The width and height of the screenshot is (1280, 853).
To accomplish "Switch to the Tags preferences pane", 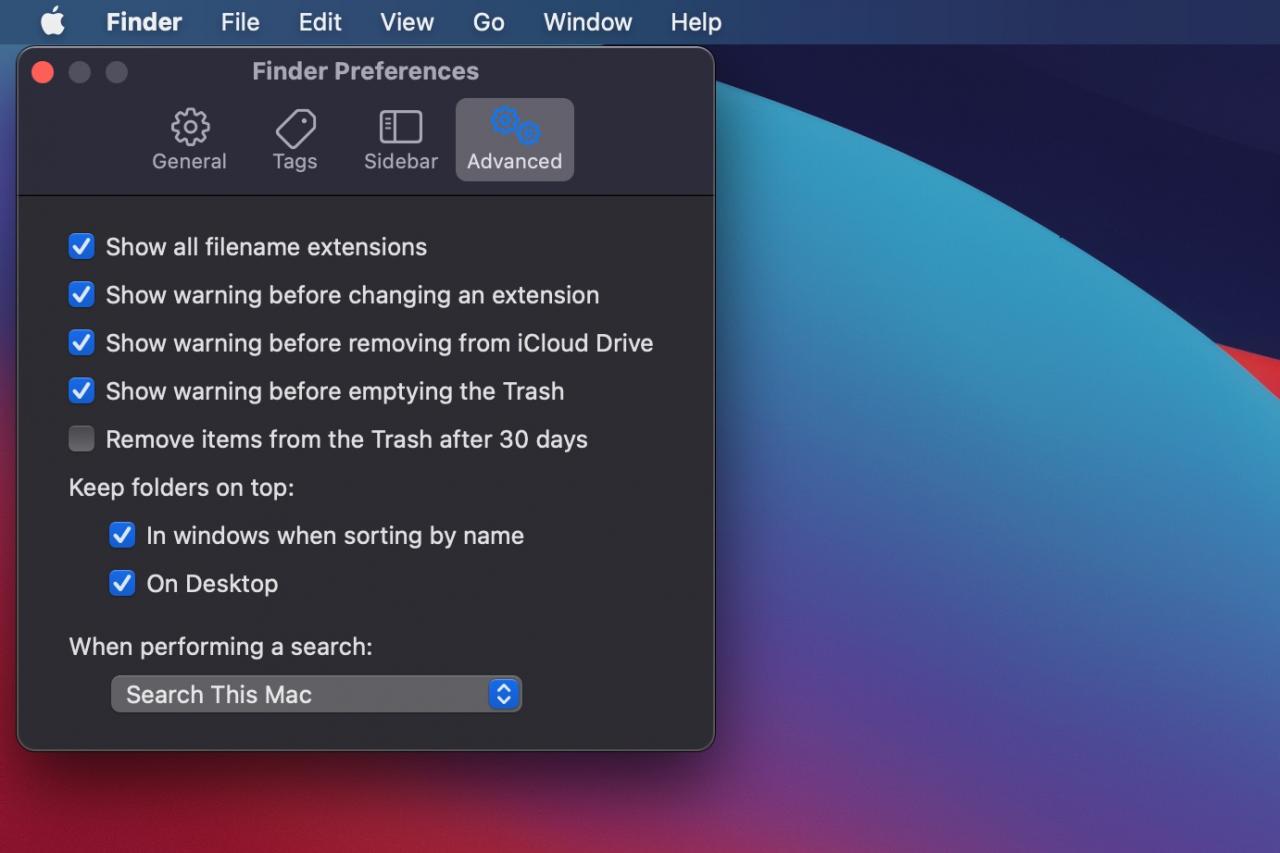I will click(x=295, y=140).
